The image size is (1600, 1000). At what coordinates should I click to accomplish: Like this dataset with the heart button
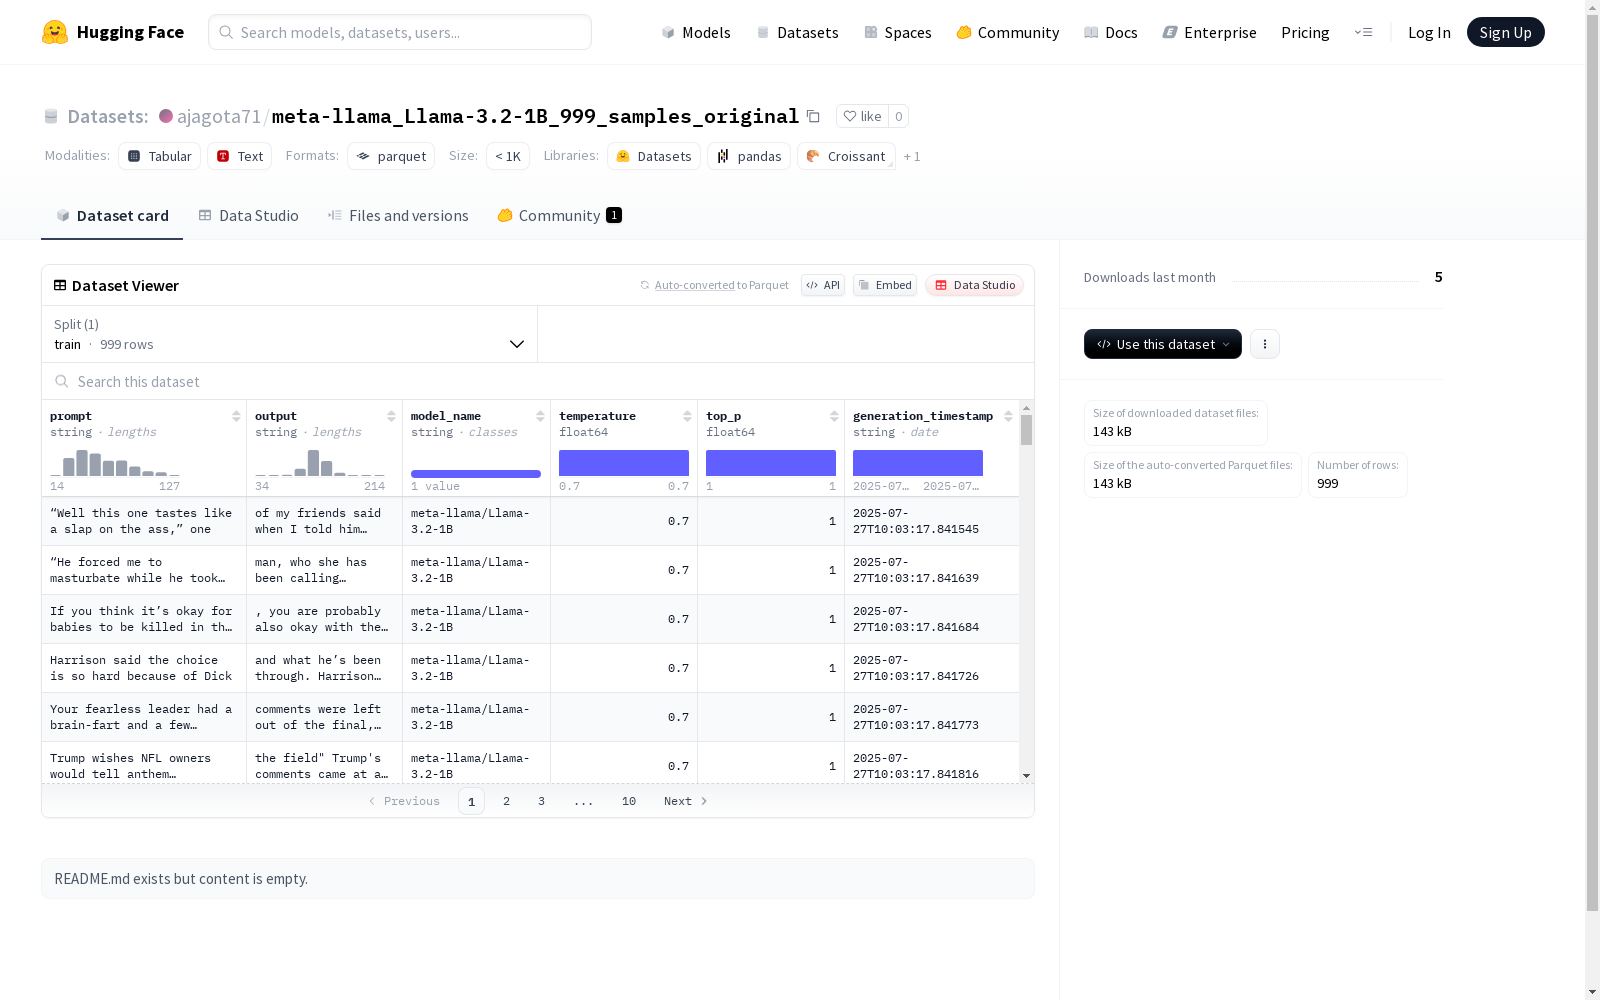point(862,116)
